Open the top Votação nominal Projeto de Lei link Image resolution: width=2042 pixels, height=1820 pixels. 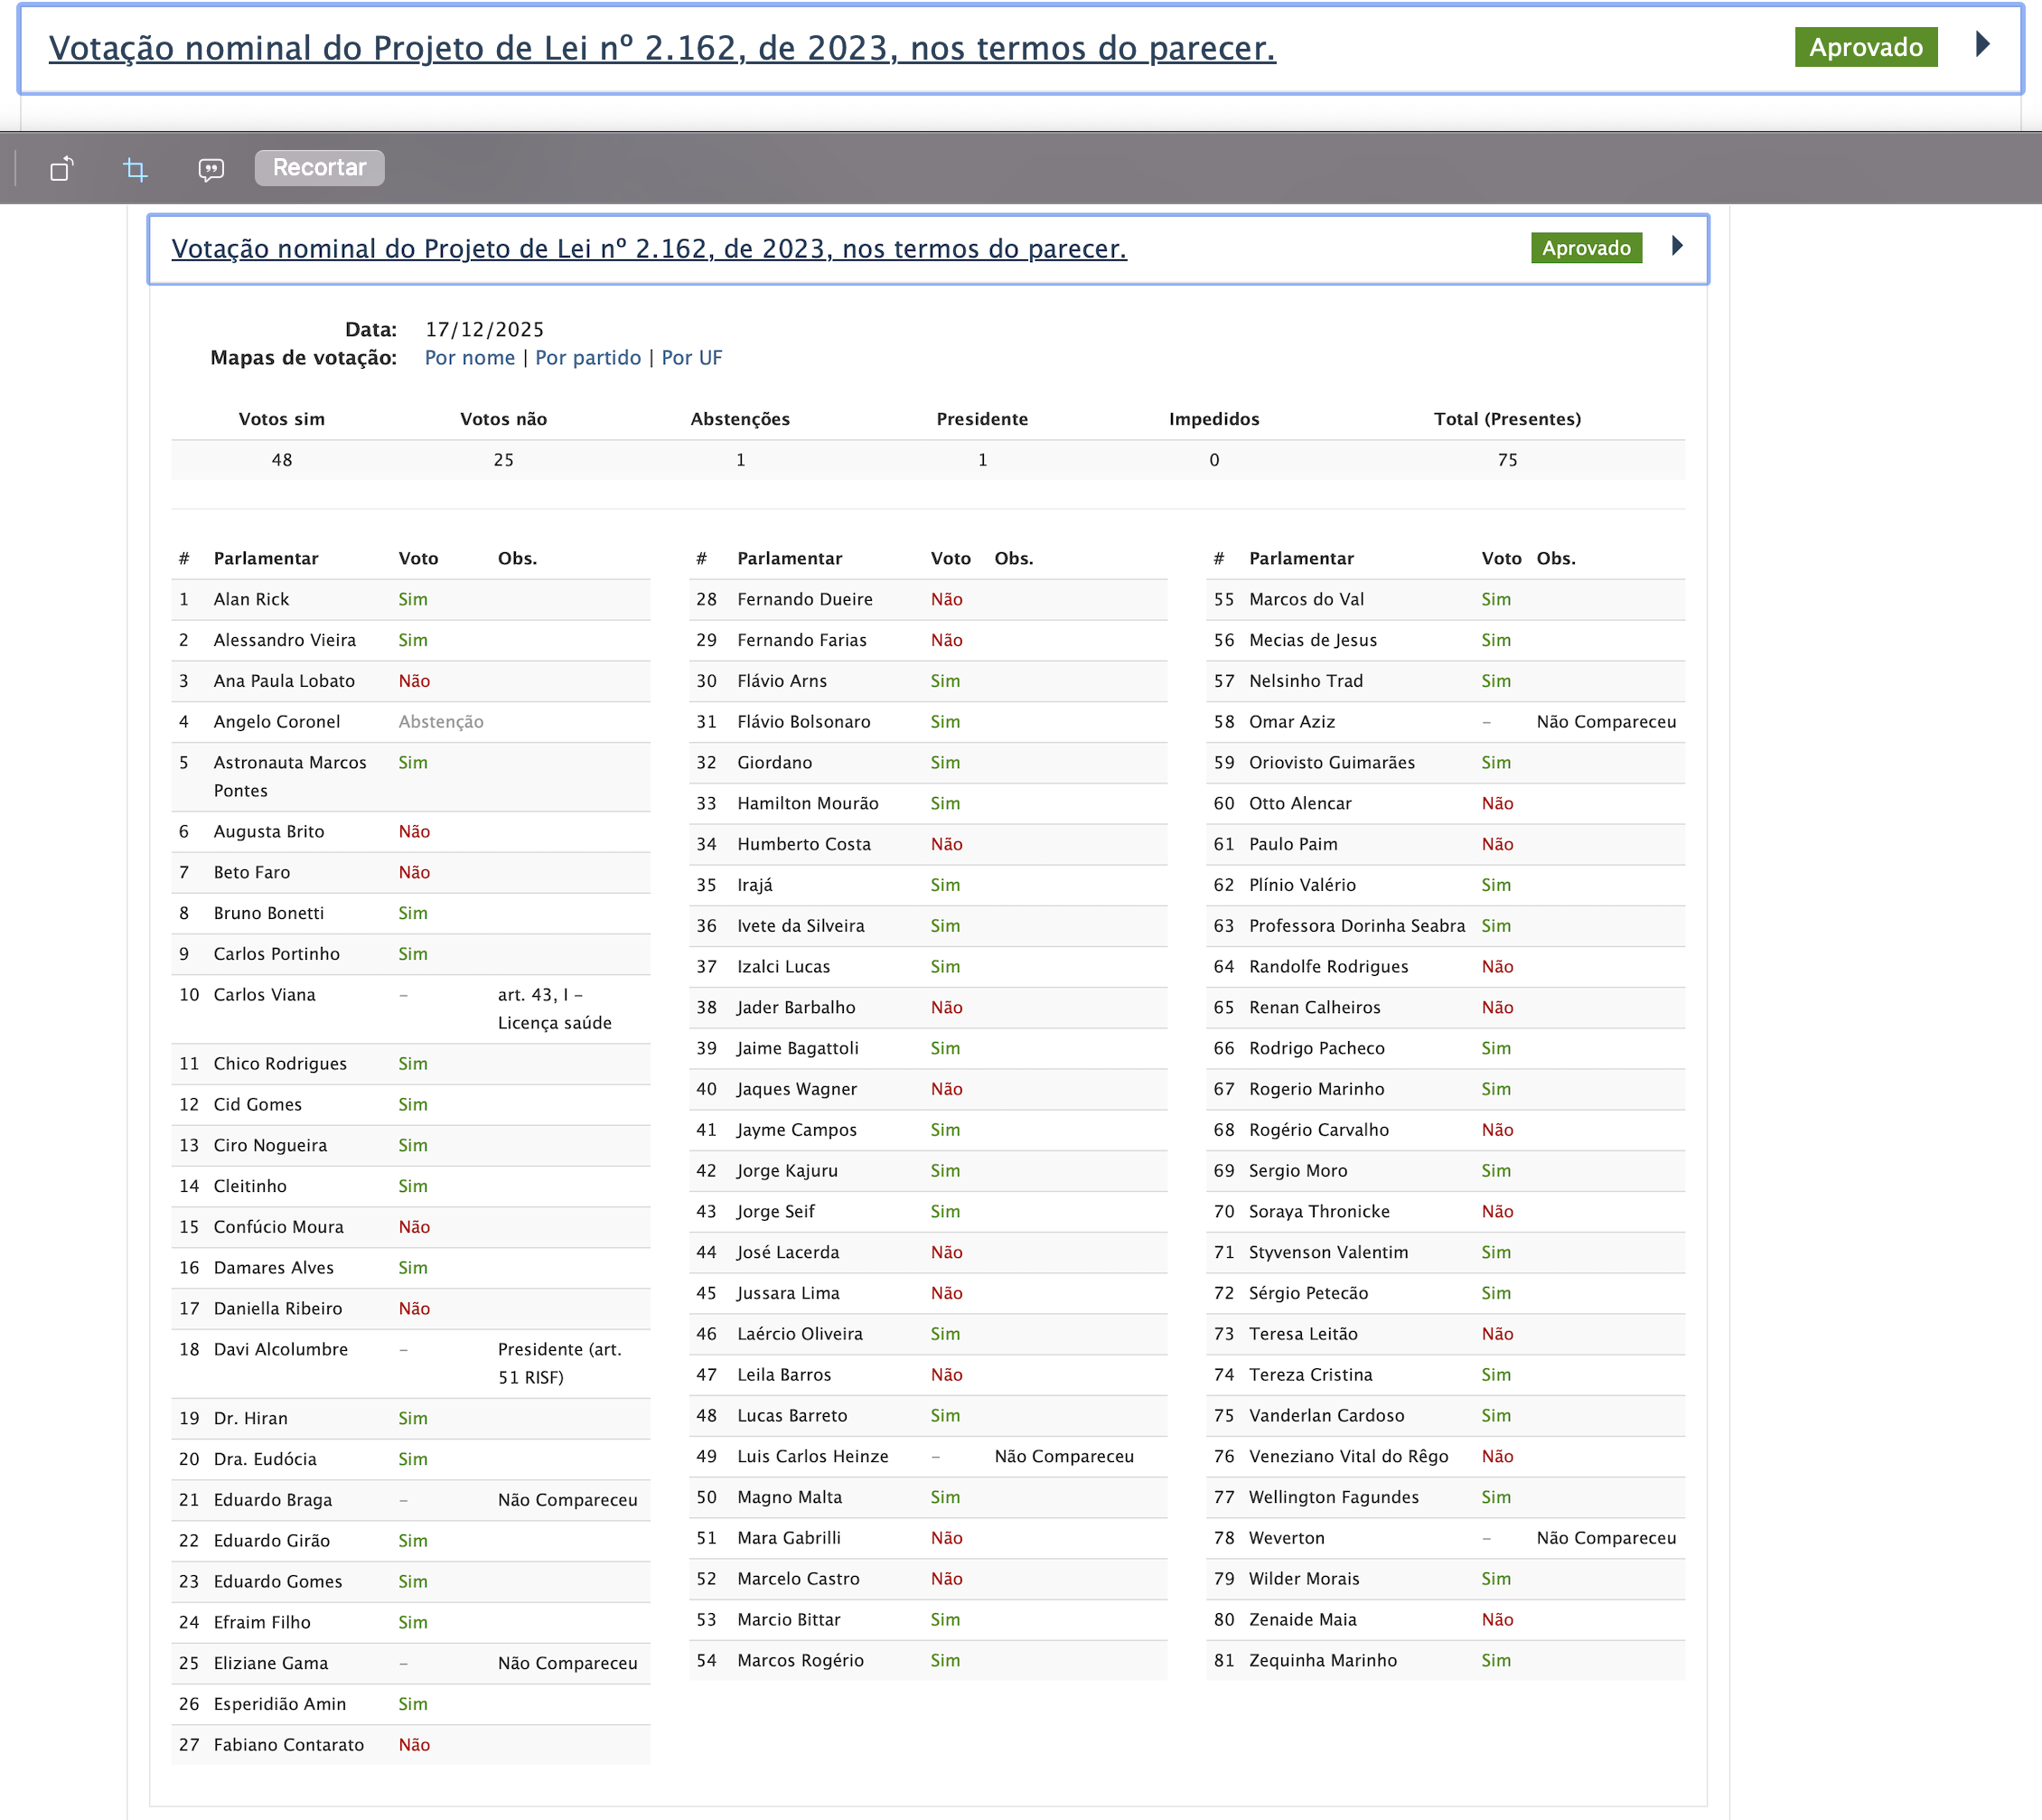(662, 48)
